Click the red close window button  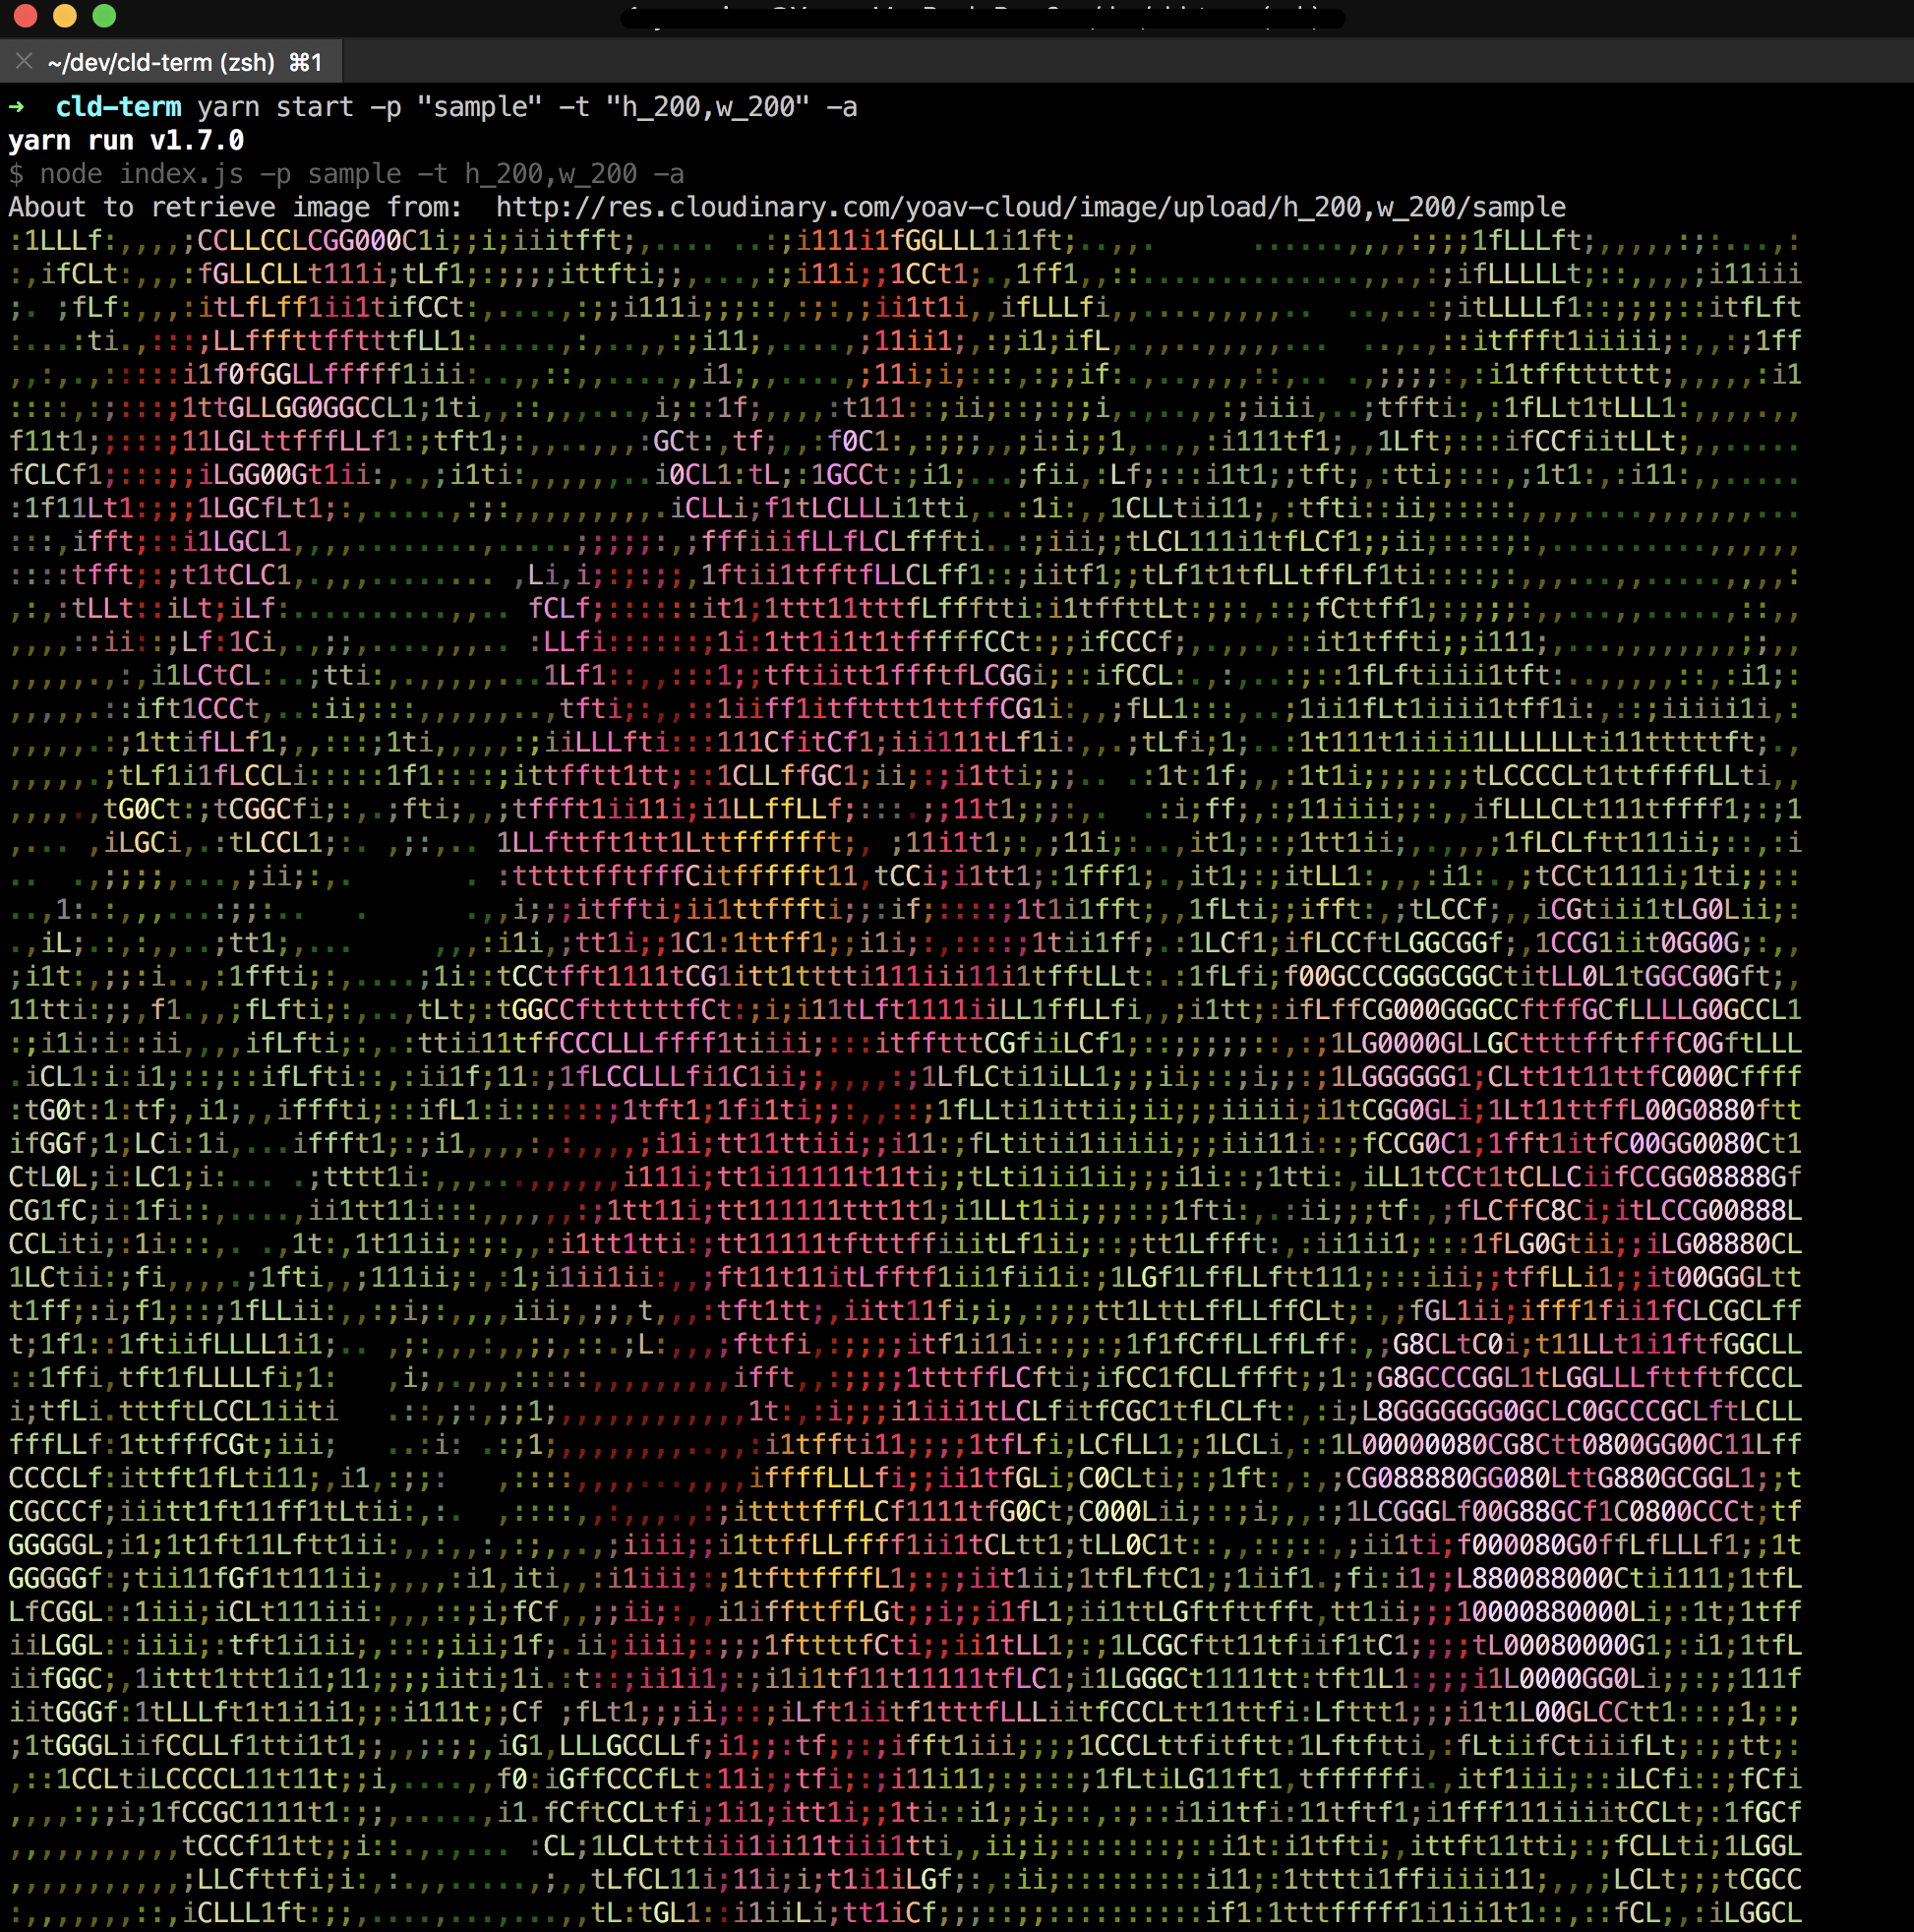[26, 15]
